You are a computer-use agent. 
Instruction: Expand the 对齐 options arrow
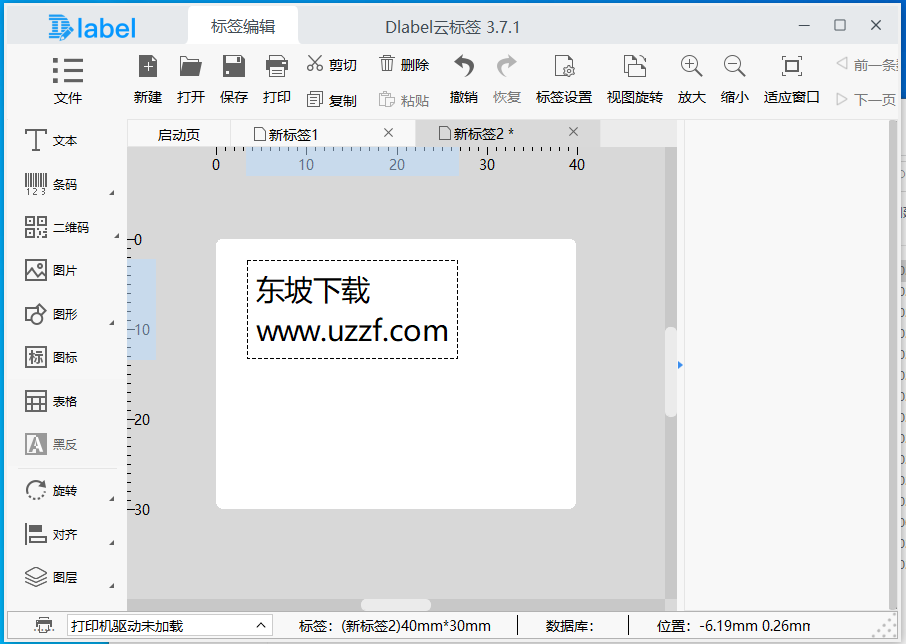(x=112, y=542)
